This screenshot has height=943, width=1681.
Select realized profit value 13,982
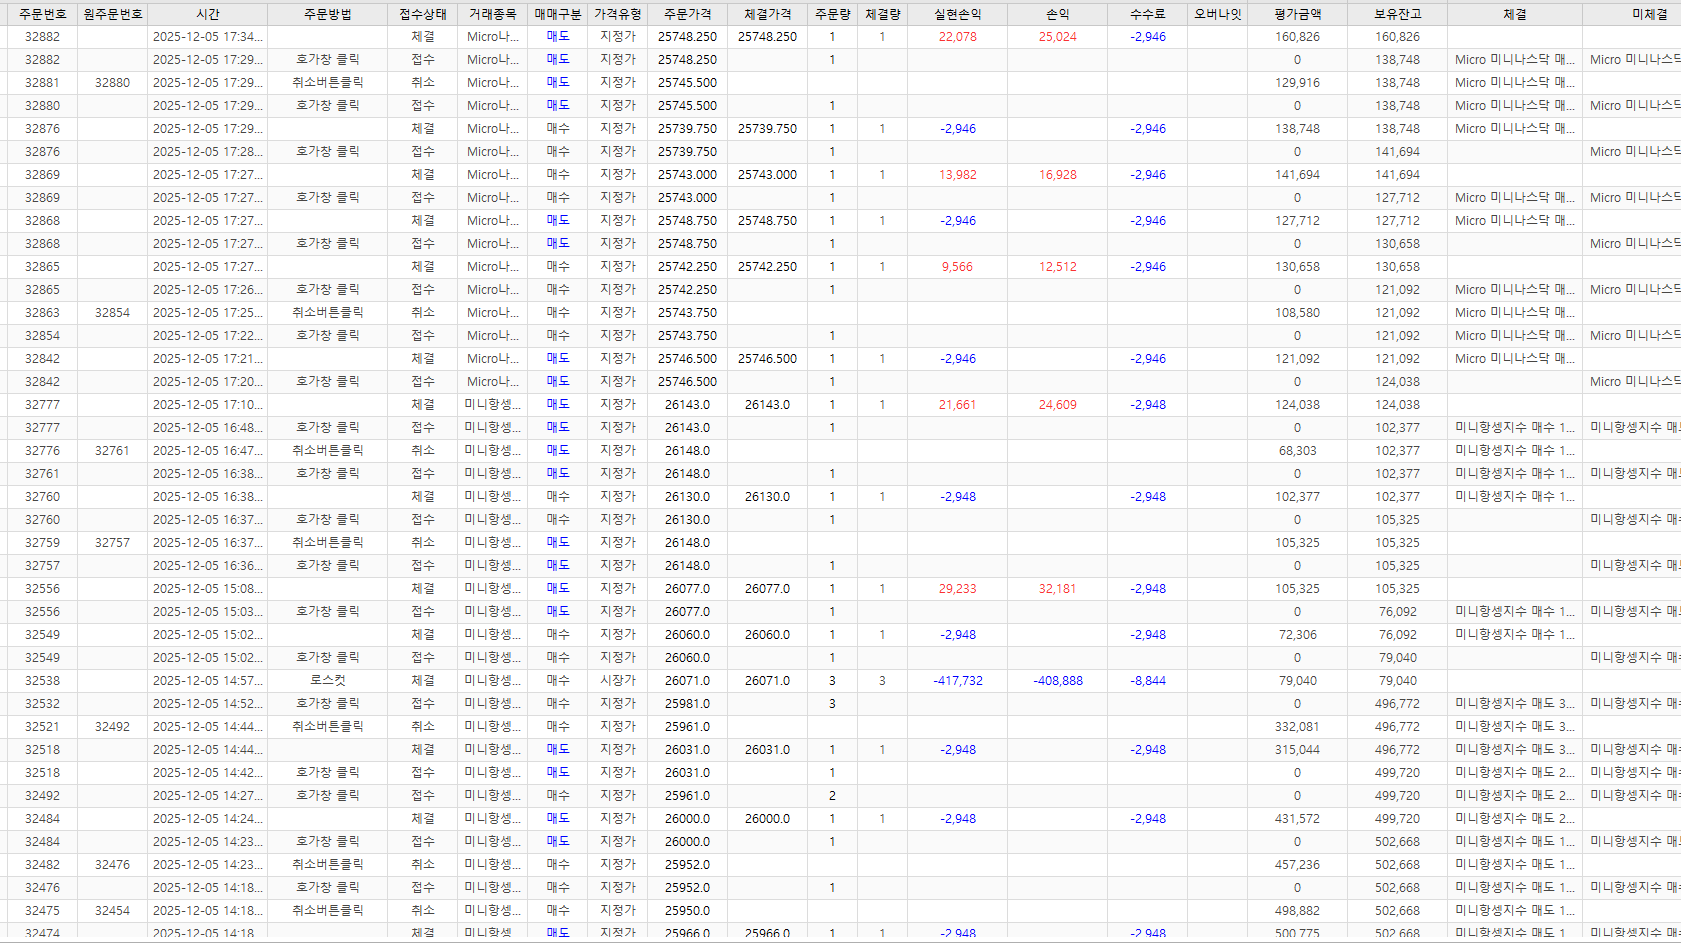point(957,175)
